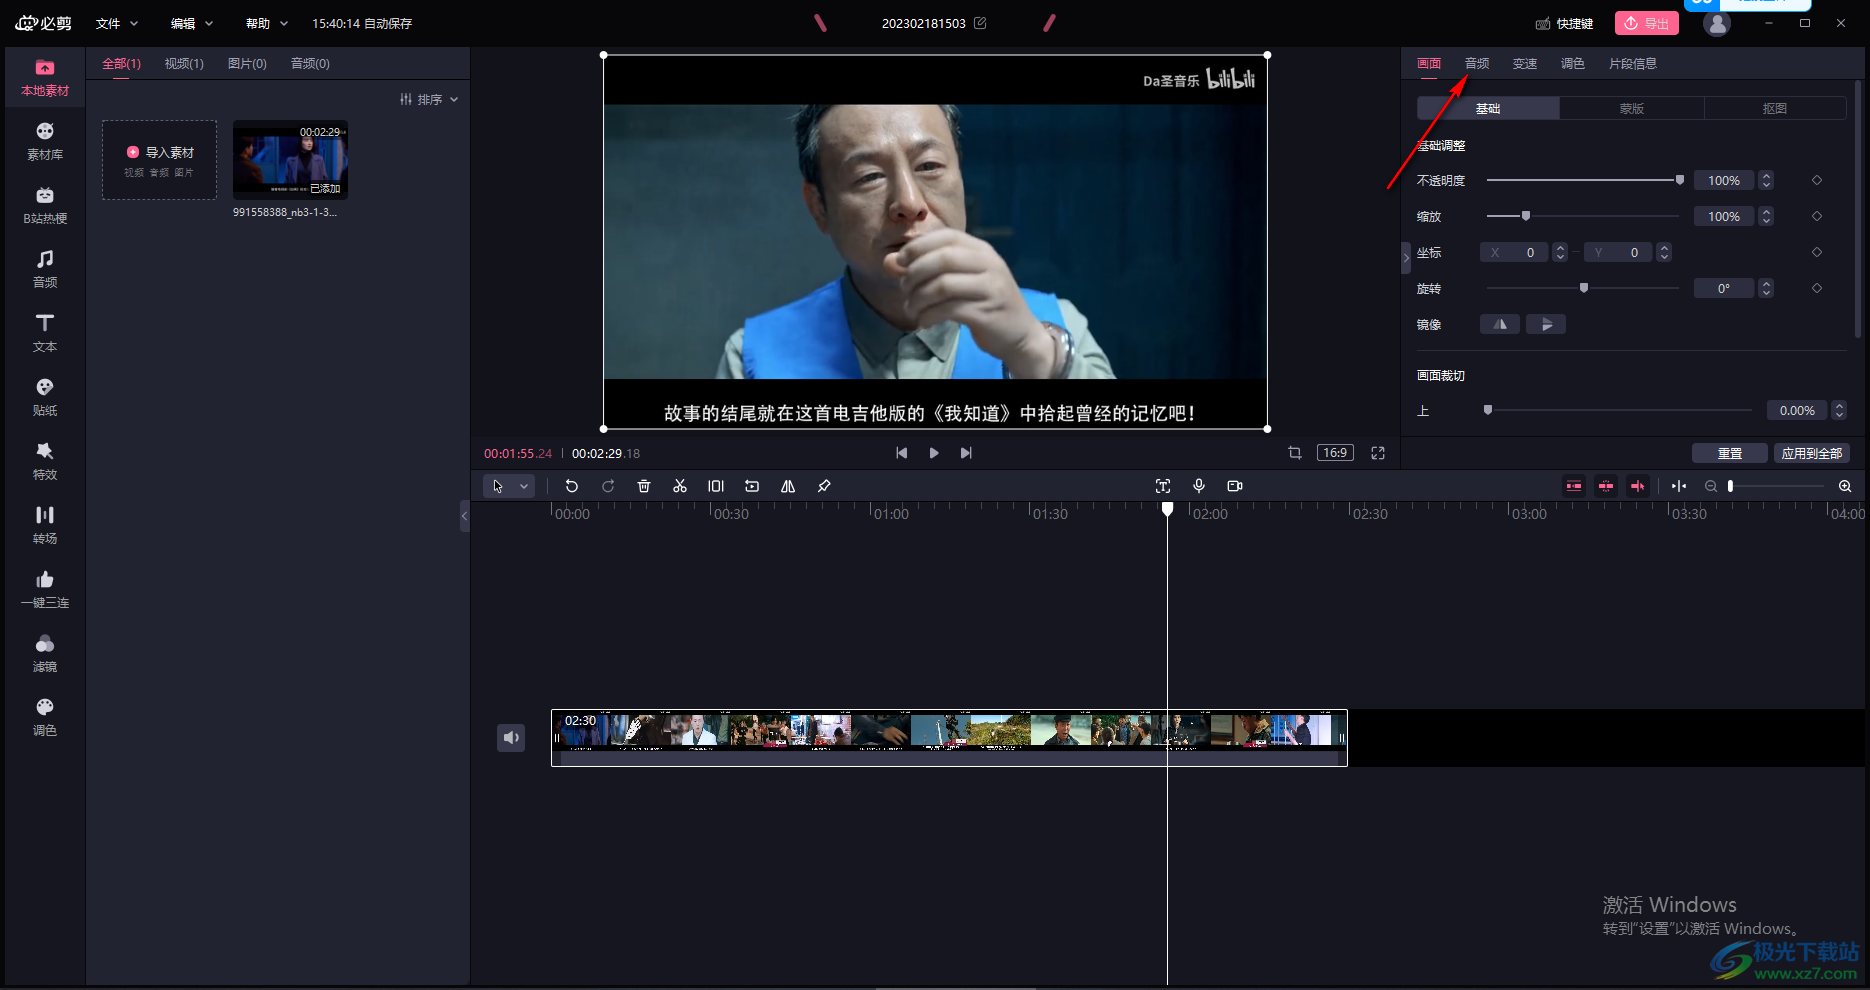Open the 特效 effects sidebar panel

45,461
